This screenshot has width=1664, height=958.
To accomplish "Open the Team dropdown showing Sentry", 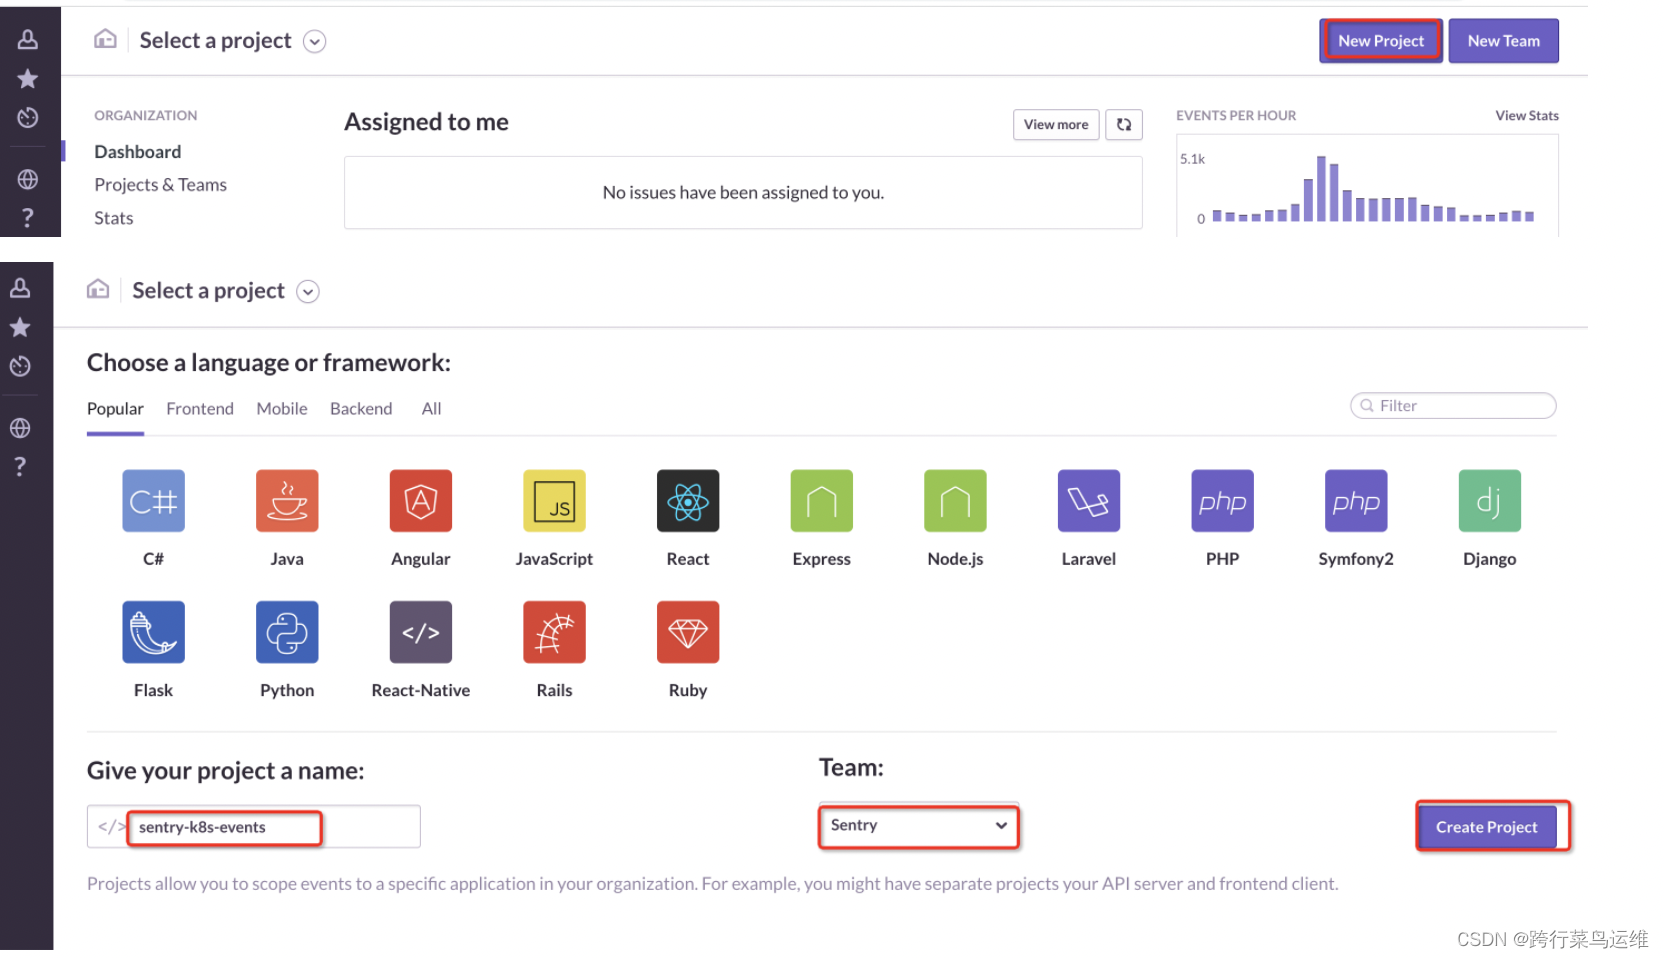I will (918, 826).
